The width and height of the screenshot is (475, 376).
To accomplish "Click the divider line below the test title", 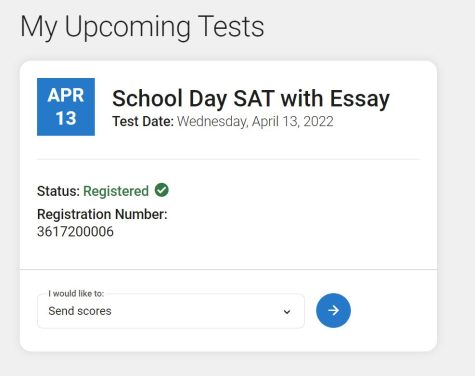I will coord(228,159).
